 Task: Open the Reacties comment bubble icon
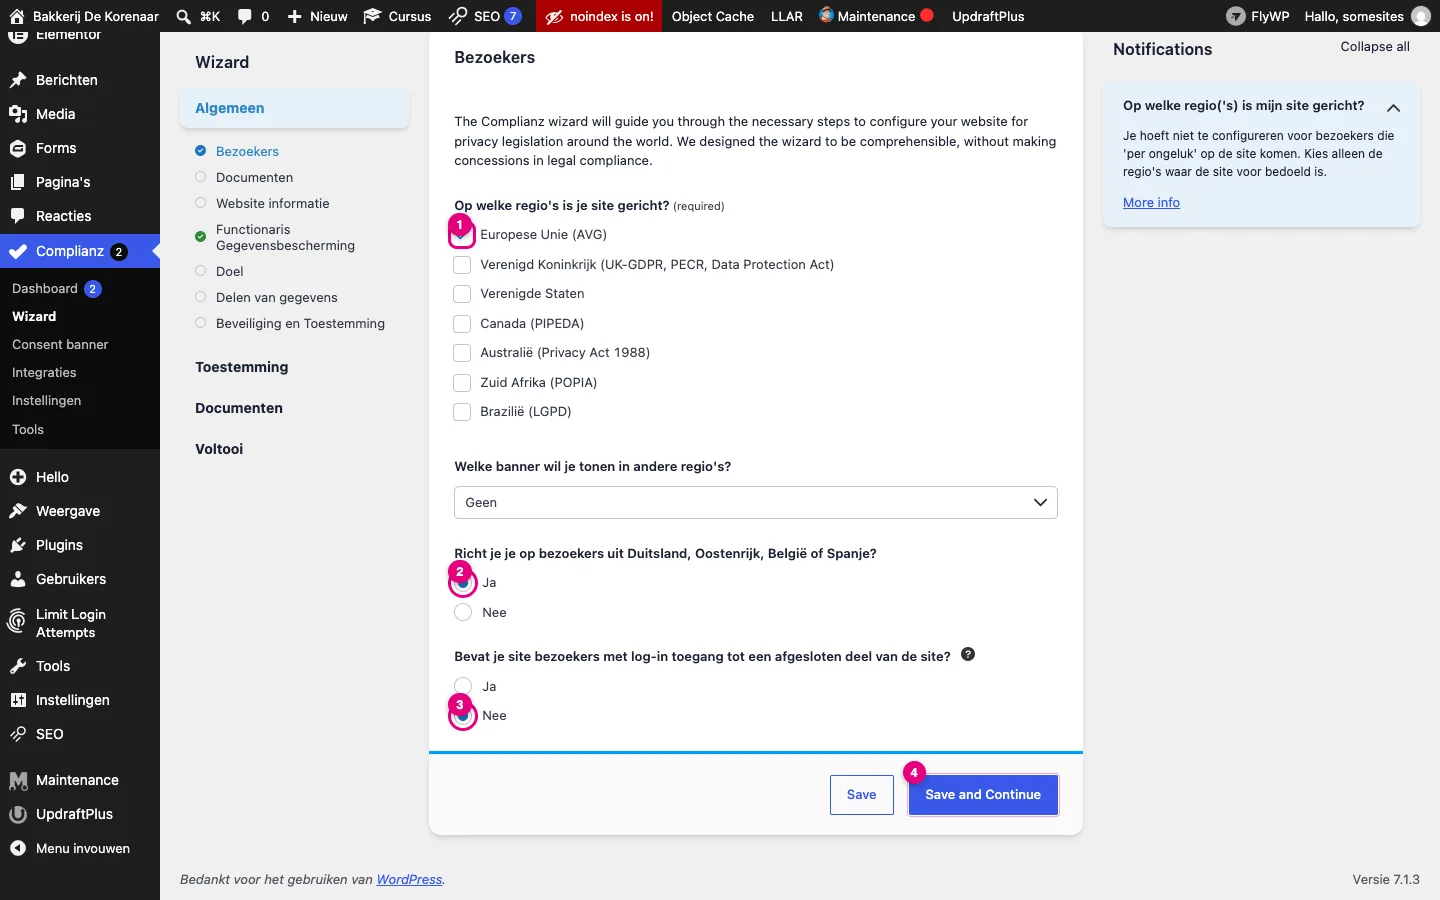[x=18, y=216]
